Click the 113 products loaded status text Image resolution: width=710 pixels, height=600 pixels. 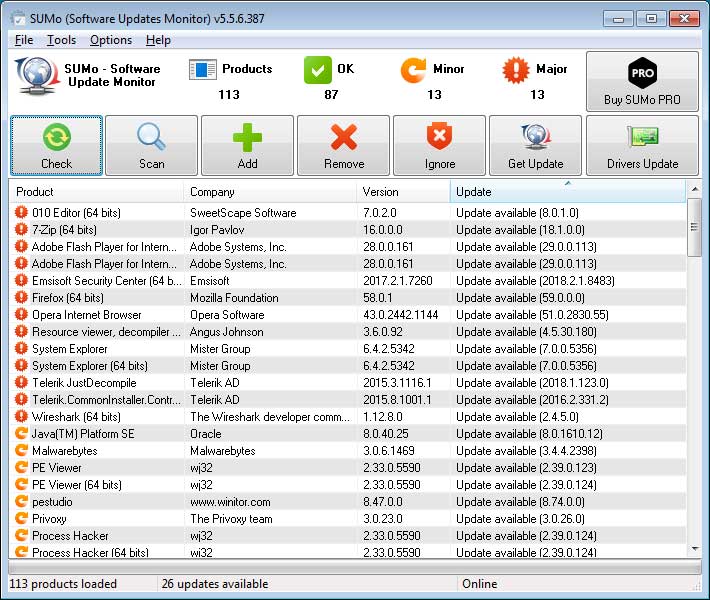[x=63, y=584]
